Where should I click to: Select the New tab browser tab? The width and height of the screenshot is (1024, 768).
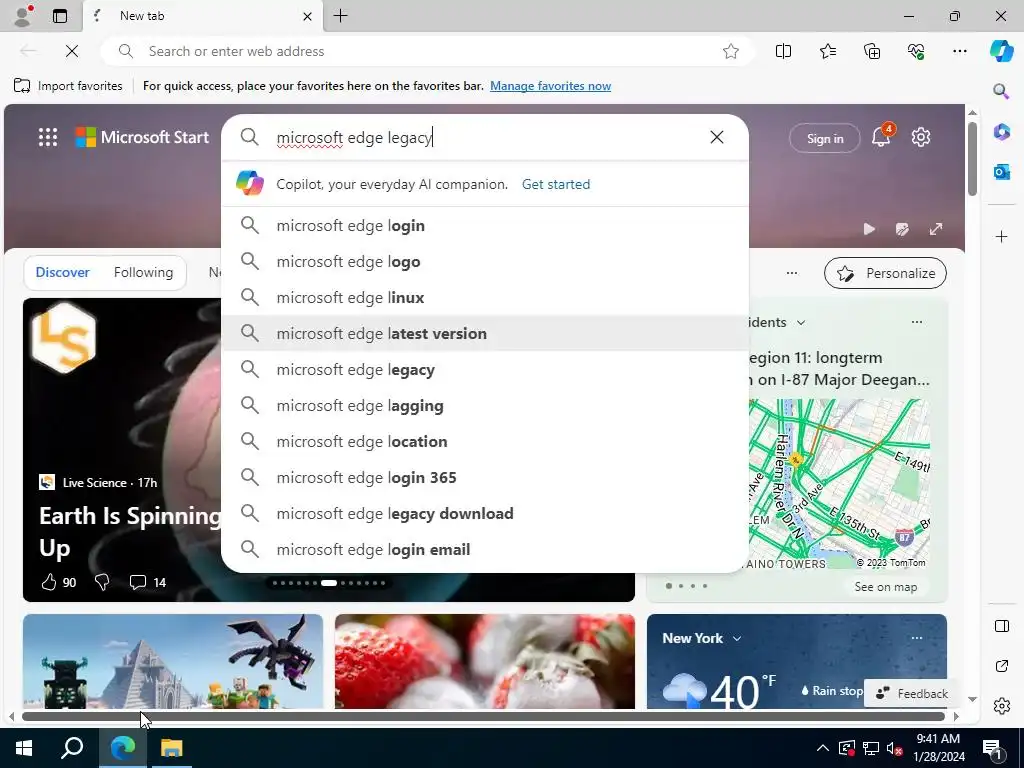[x=202, y=16]
